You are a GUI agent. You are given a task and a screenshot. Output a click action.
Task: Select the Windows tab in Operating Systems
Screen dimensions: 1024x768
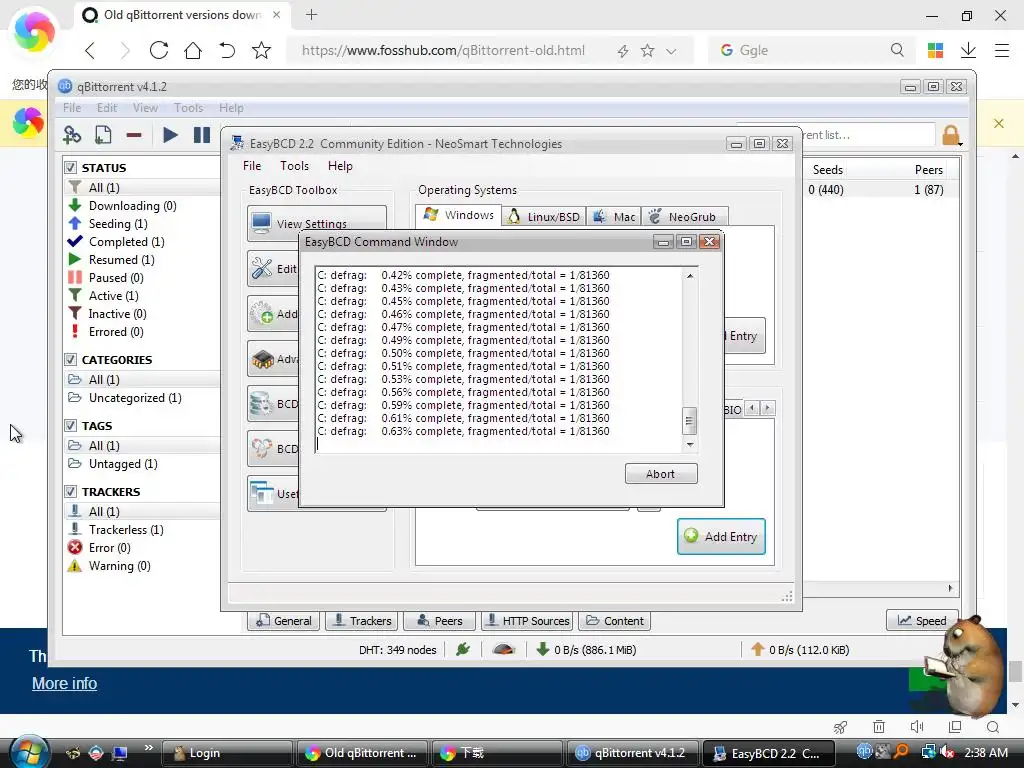pyautogui.click(x=458, y=215)
